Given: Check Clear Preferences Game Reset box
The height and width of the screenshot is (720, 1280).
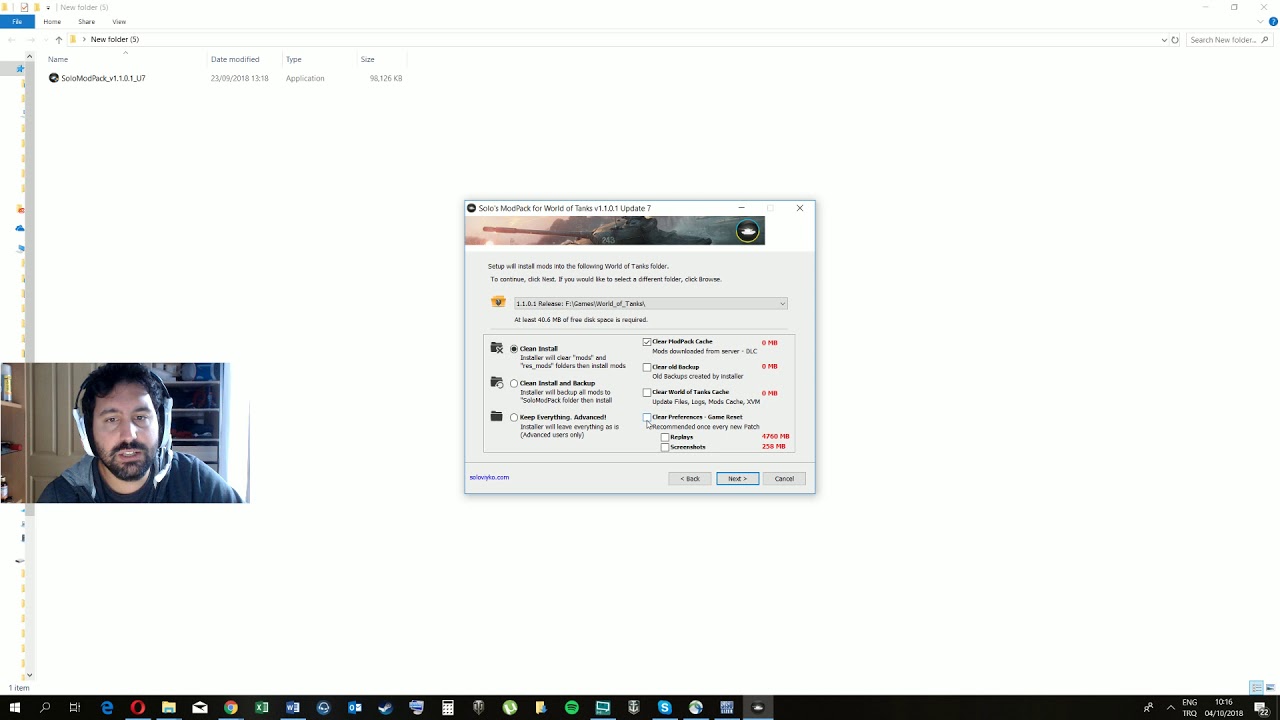Looking at the screenshot, I should click(x=647, y=417).
